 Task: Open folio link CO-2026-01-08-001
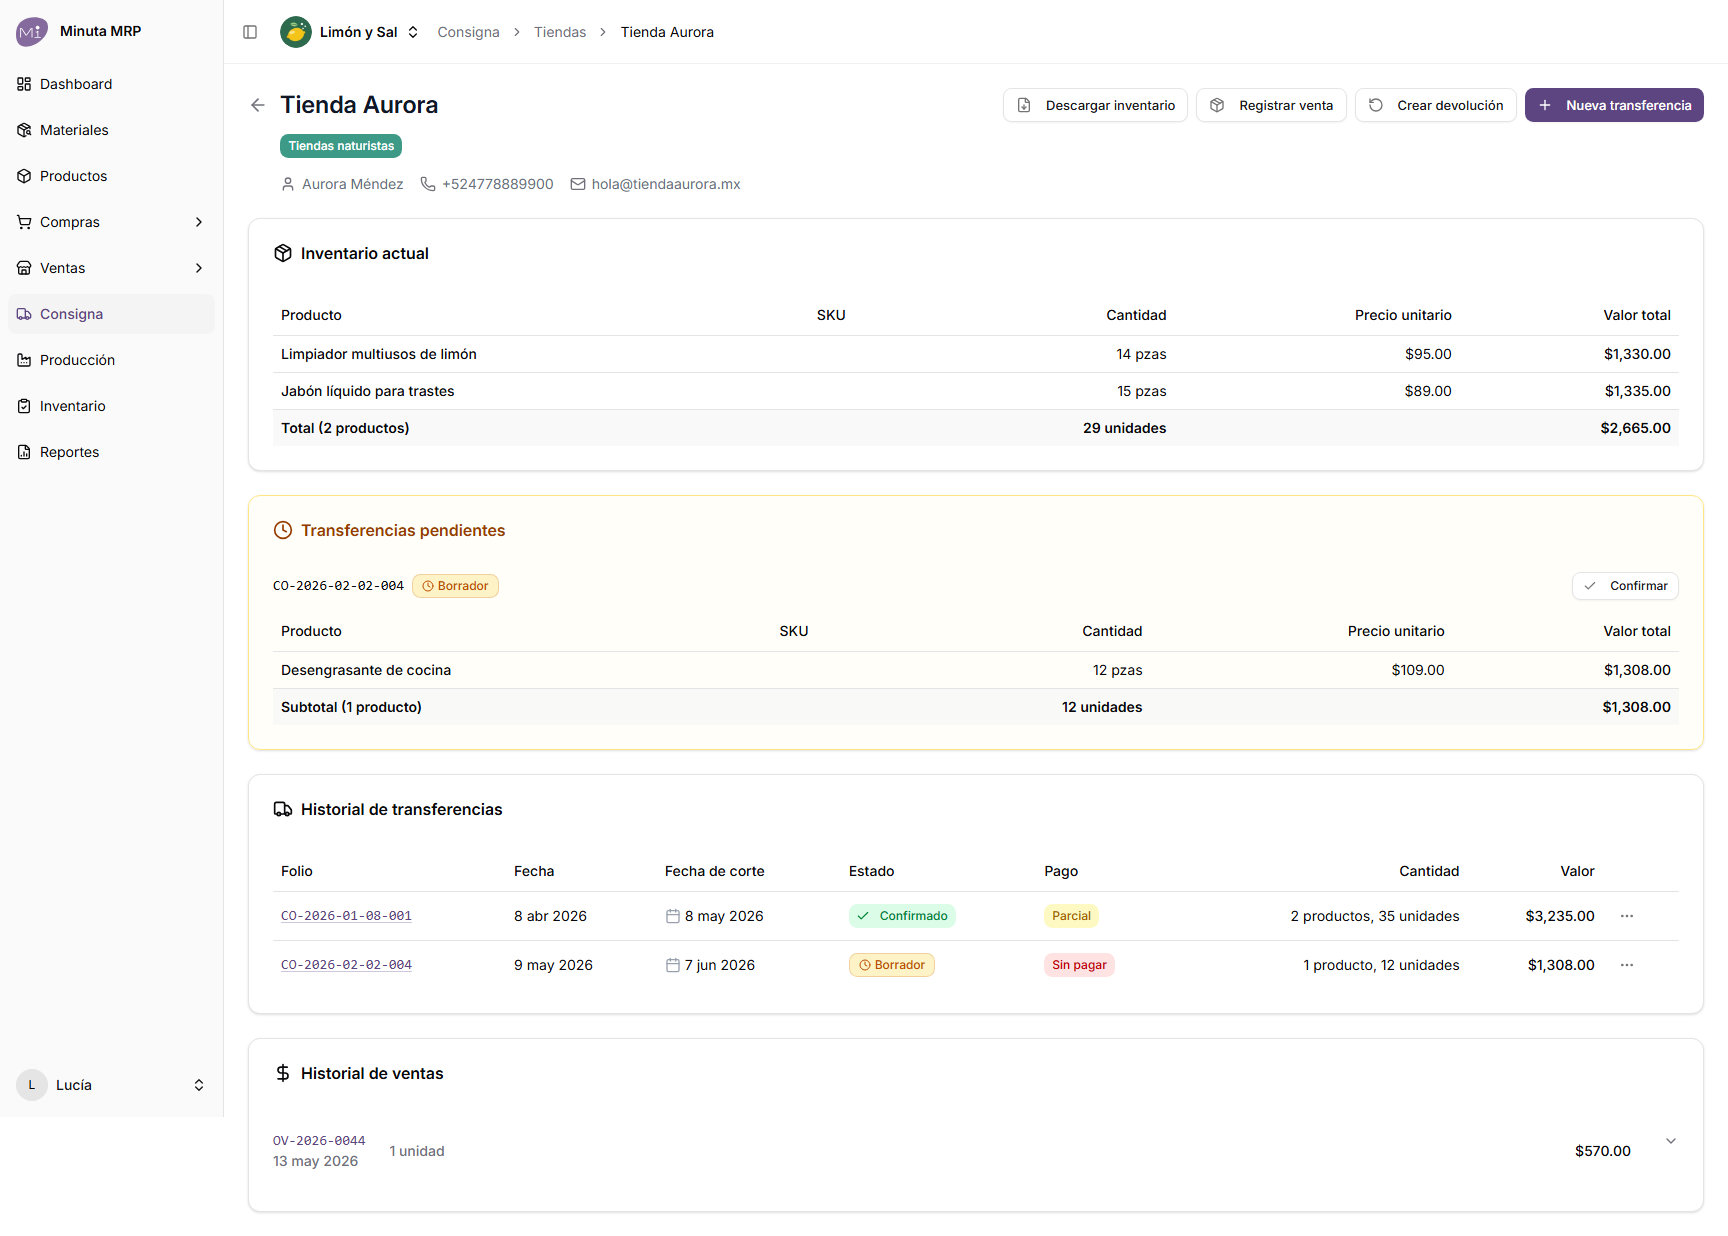[346, 916]
